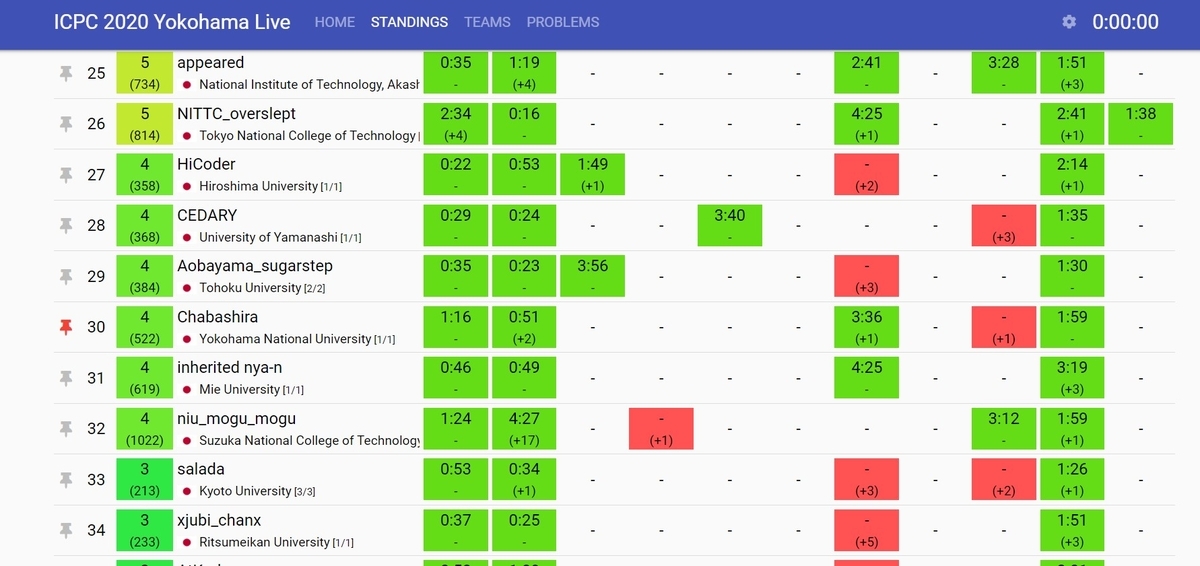The image size is (1200, 566).
Task: Select team name inherited nya-n
Action: (x=229, y=368)
